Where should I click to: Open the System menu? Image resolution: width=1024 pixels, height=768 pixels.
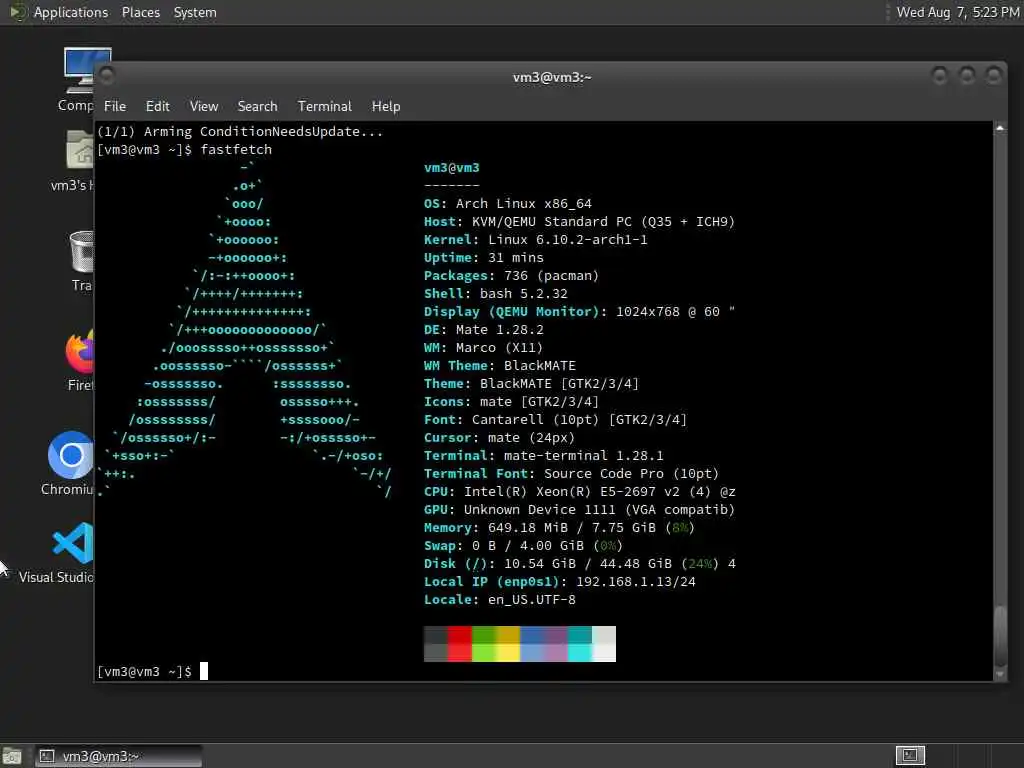[x=195, y=12]
